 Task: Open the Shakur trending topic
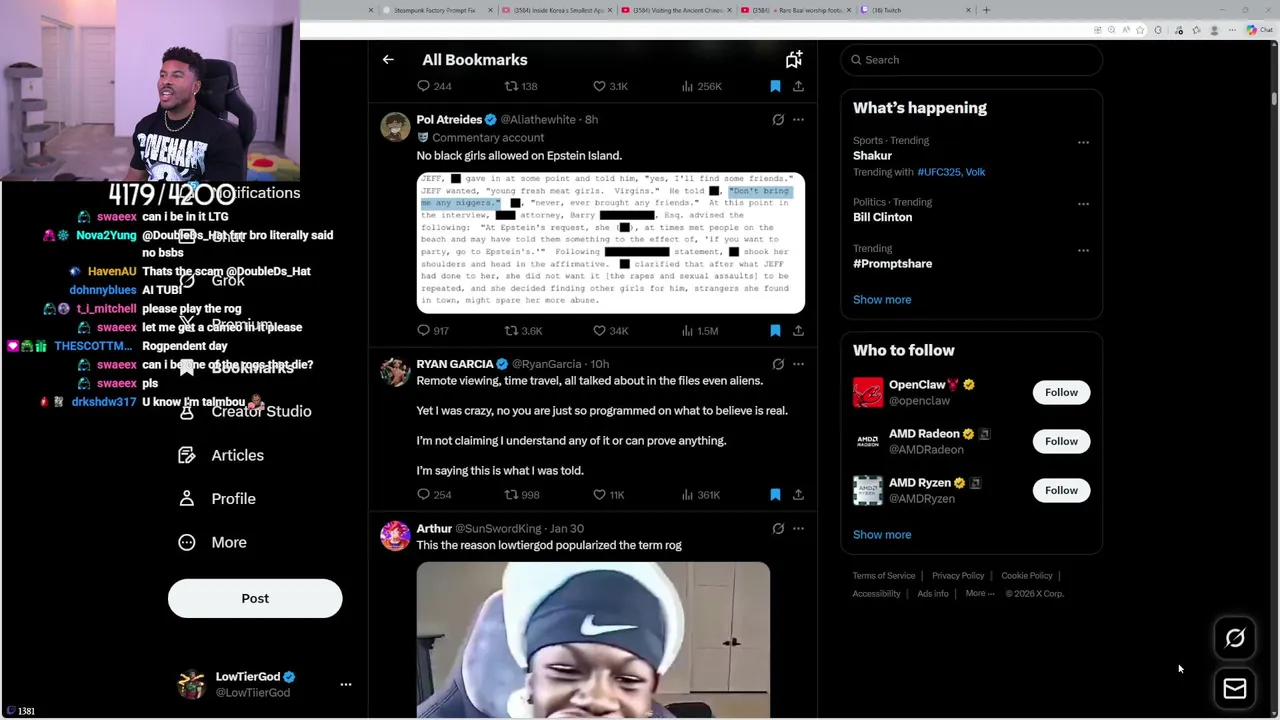pos(872,156)
